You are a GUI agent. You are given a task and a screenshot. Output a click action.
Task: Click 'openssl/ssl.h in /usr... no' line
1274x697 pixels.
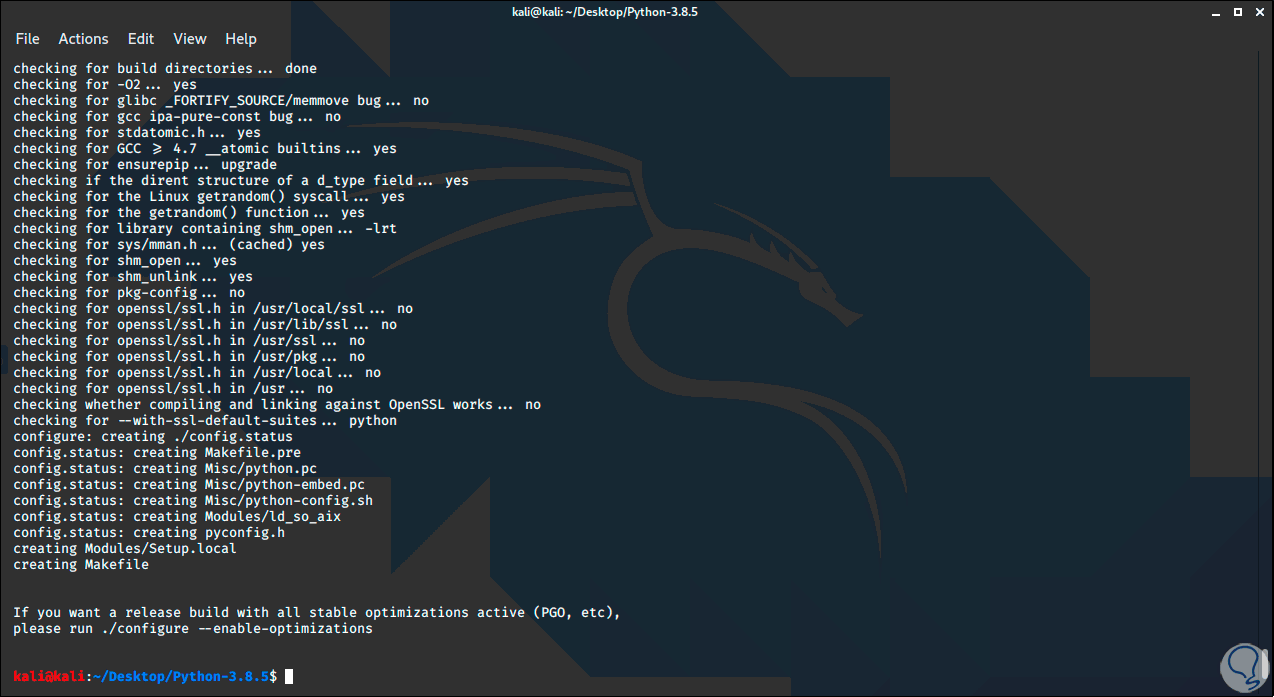tap(173, 389)
